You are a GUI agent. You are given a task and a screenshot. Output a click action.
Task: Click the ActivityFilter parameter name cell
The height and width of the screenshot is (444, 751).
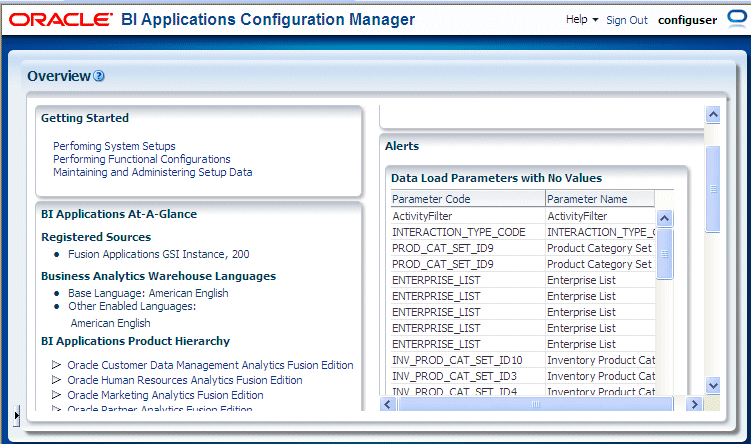click(x=600, y=216)
